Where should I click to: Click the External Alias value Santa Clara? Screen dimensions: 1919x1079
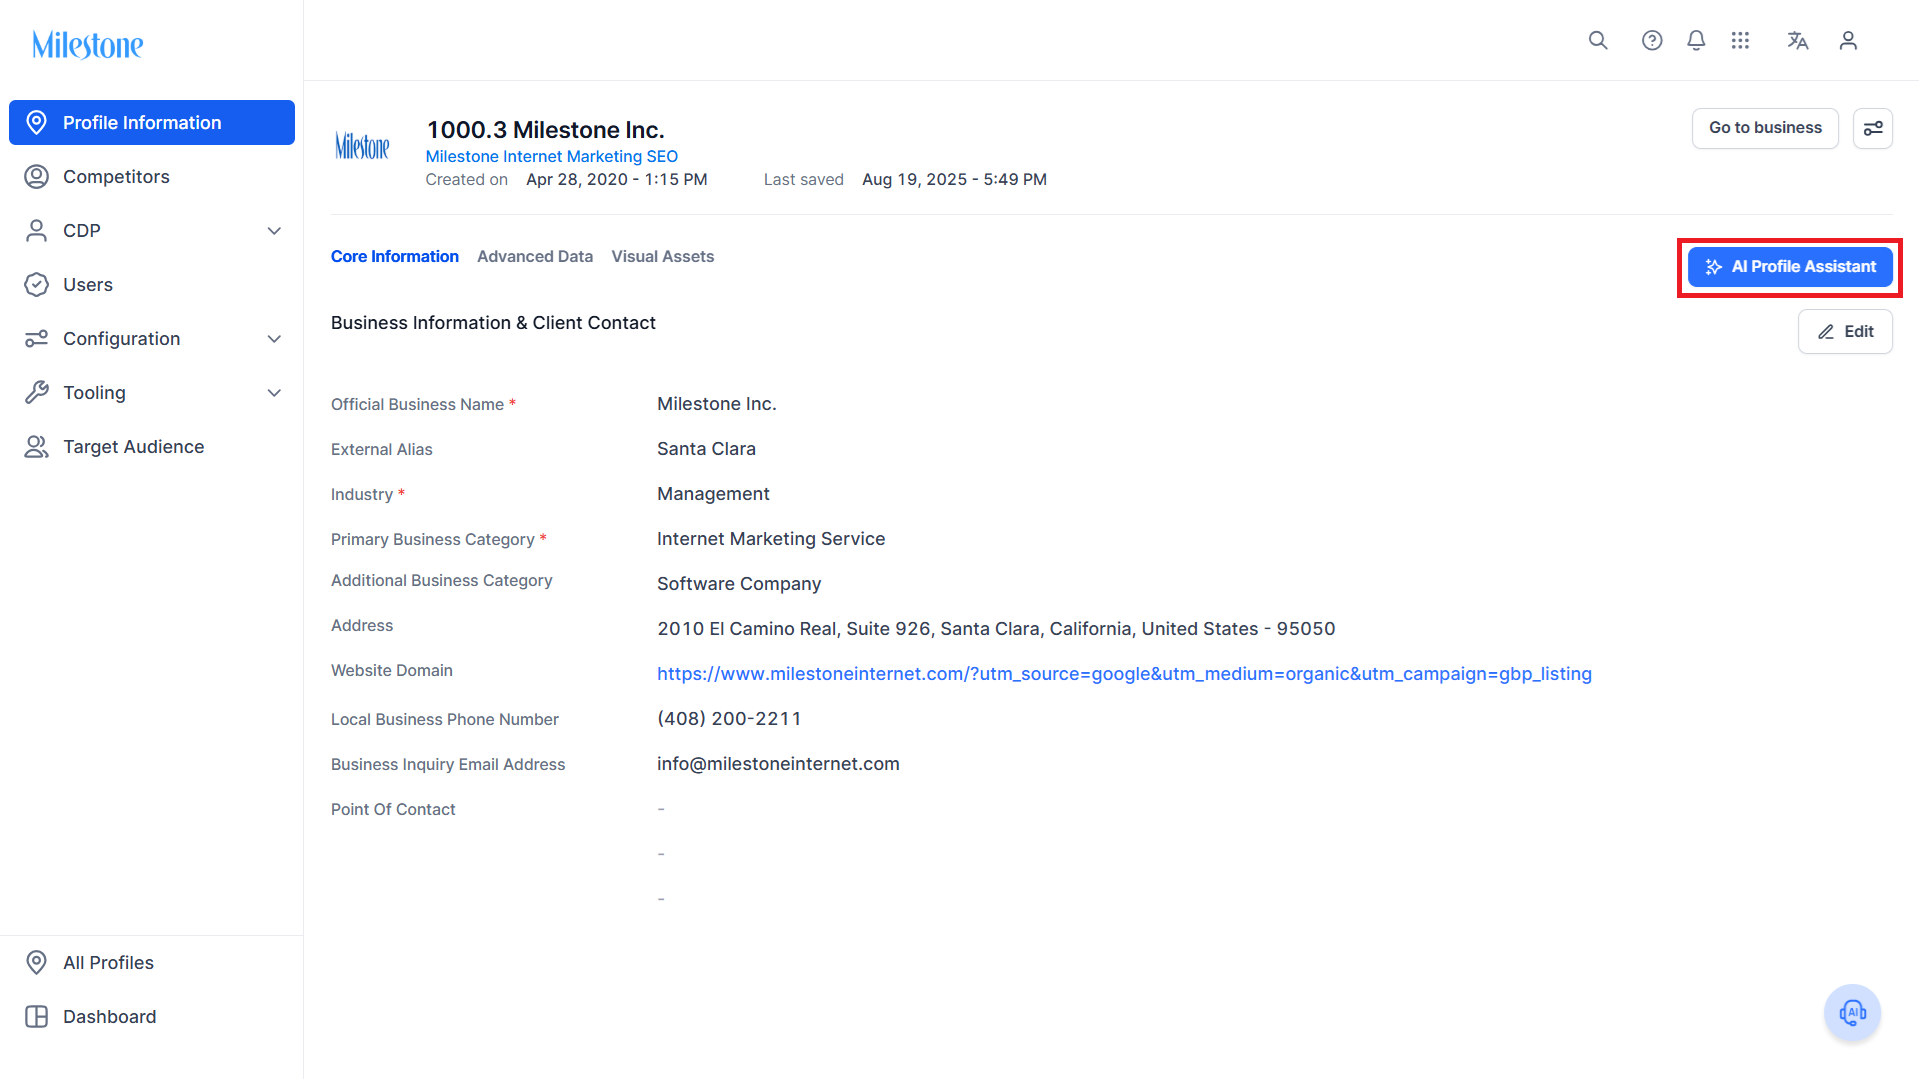tap(706, 449)
